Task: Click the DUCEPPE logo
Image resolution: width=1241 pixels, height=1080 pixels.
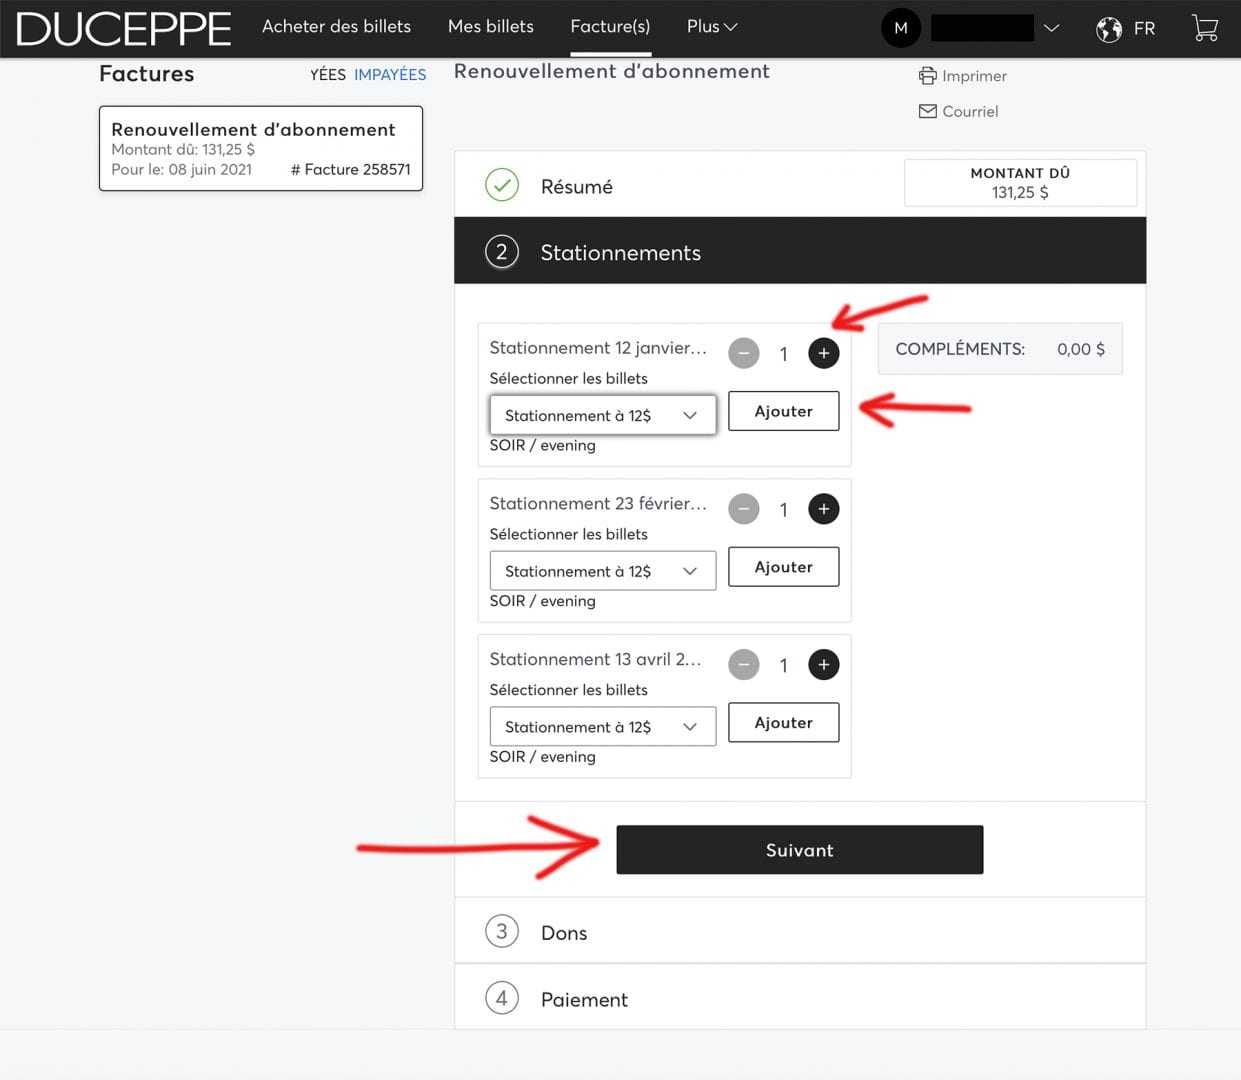Action: (124, 29)
